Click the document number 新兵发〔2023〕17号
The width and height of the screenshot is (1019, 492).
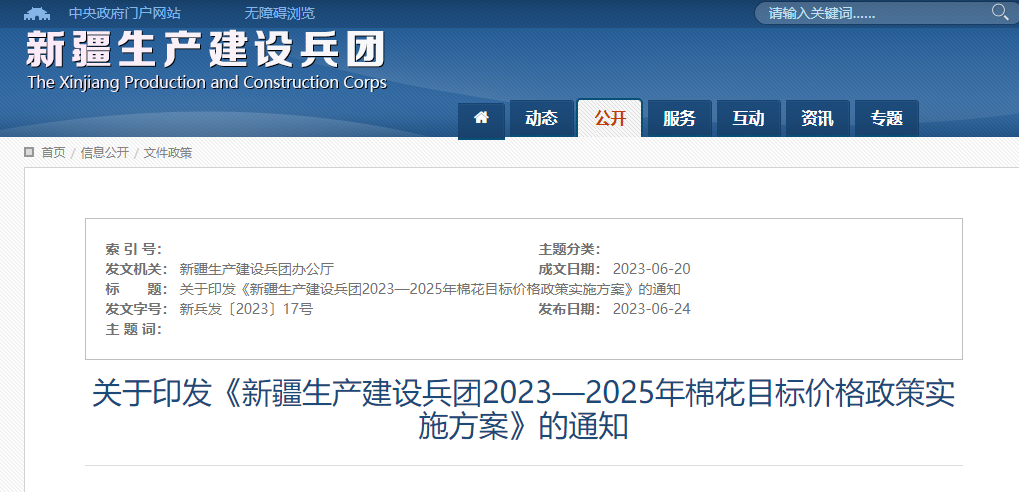tap(246, 309)
